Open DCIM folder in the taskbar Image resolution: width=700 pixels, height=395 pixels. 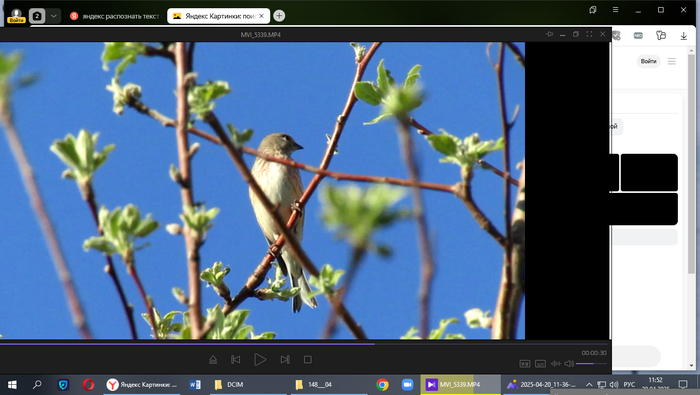point(229,384)
